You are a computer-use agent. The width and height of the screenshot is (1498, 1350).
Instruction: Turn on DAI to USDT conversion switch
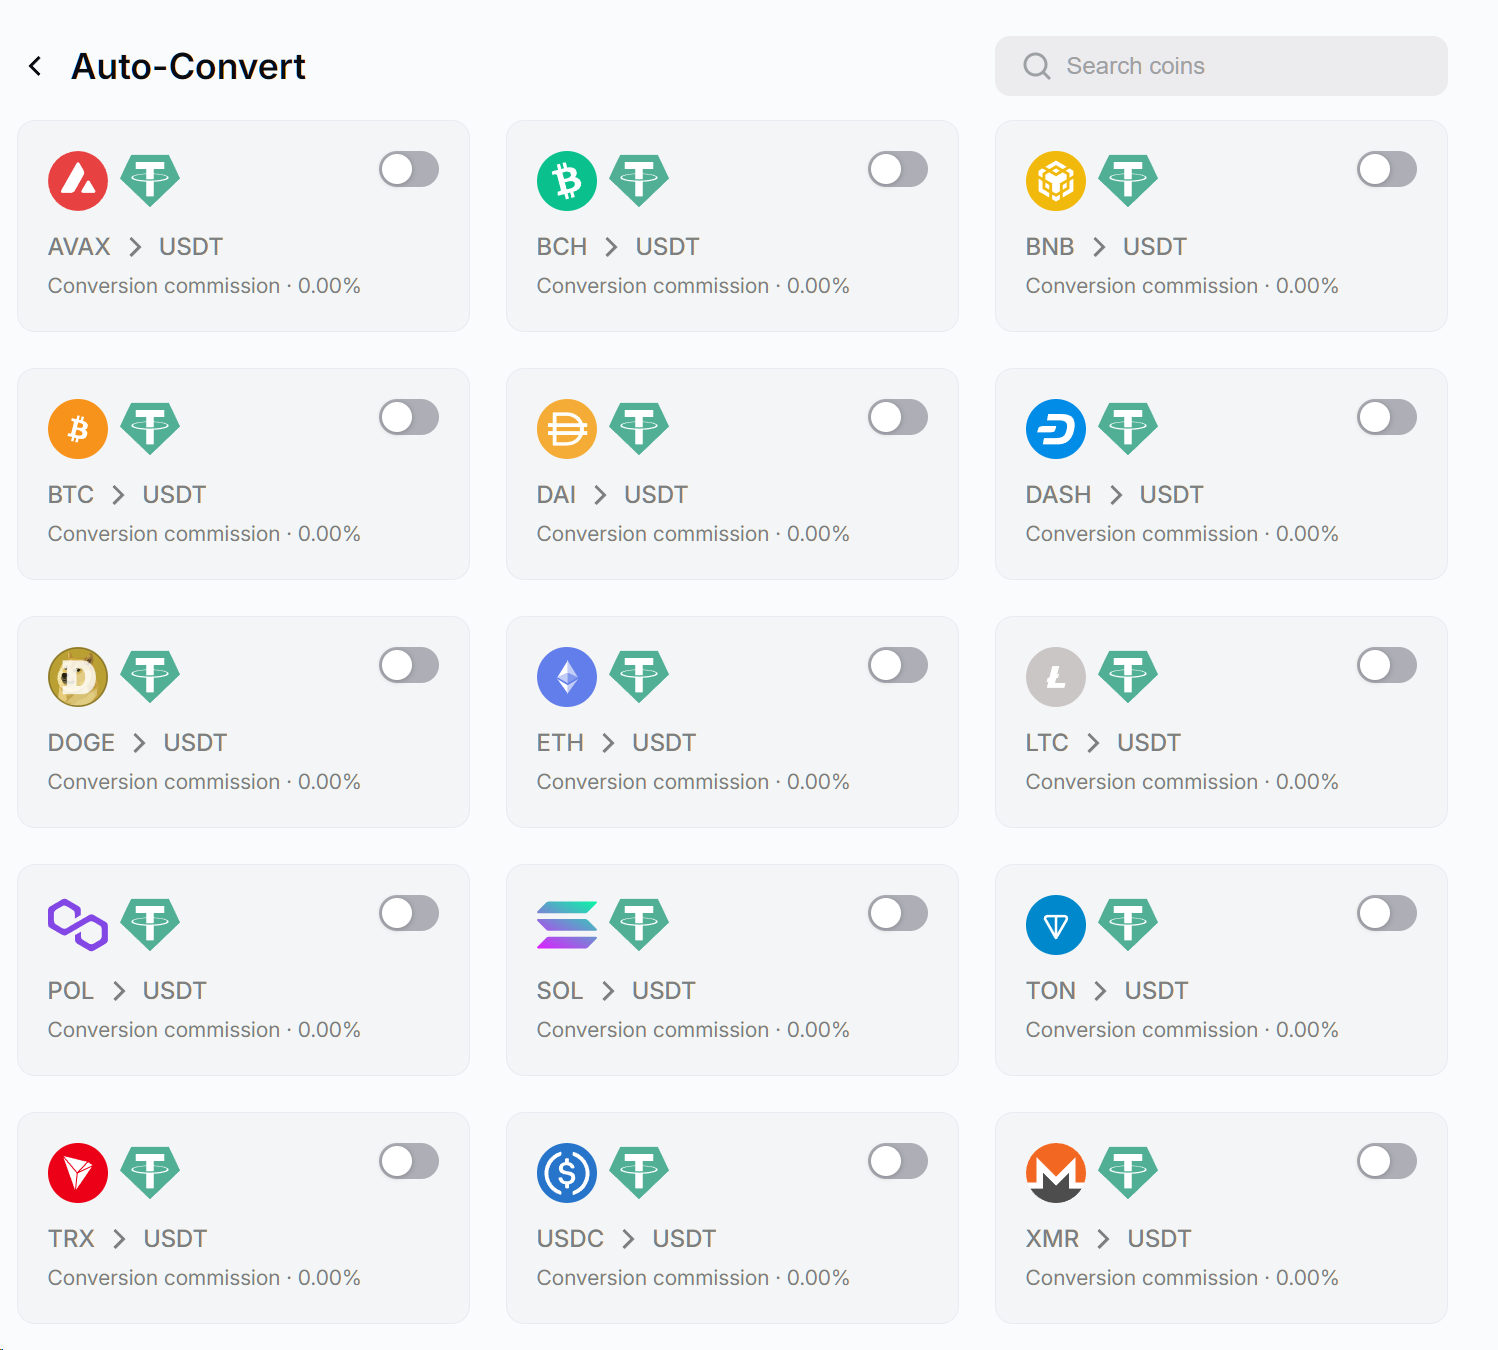point(898,417)
